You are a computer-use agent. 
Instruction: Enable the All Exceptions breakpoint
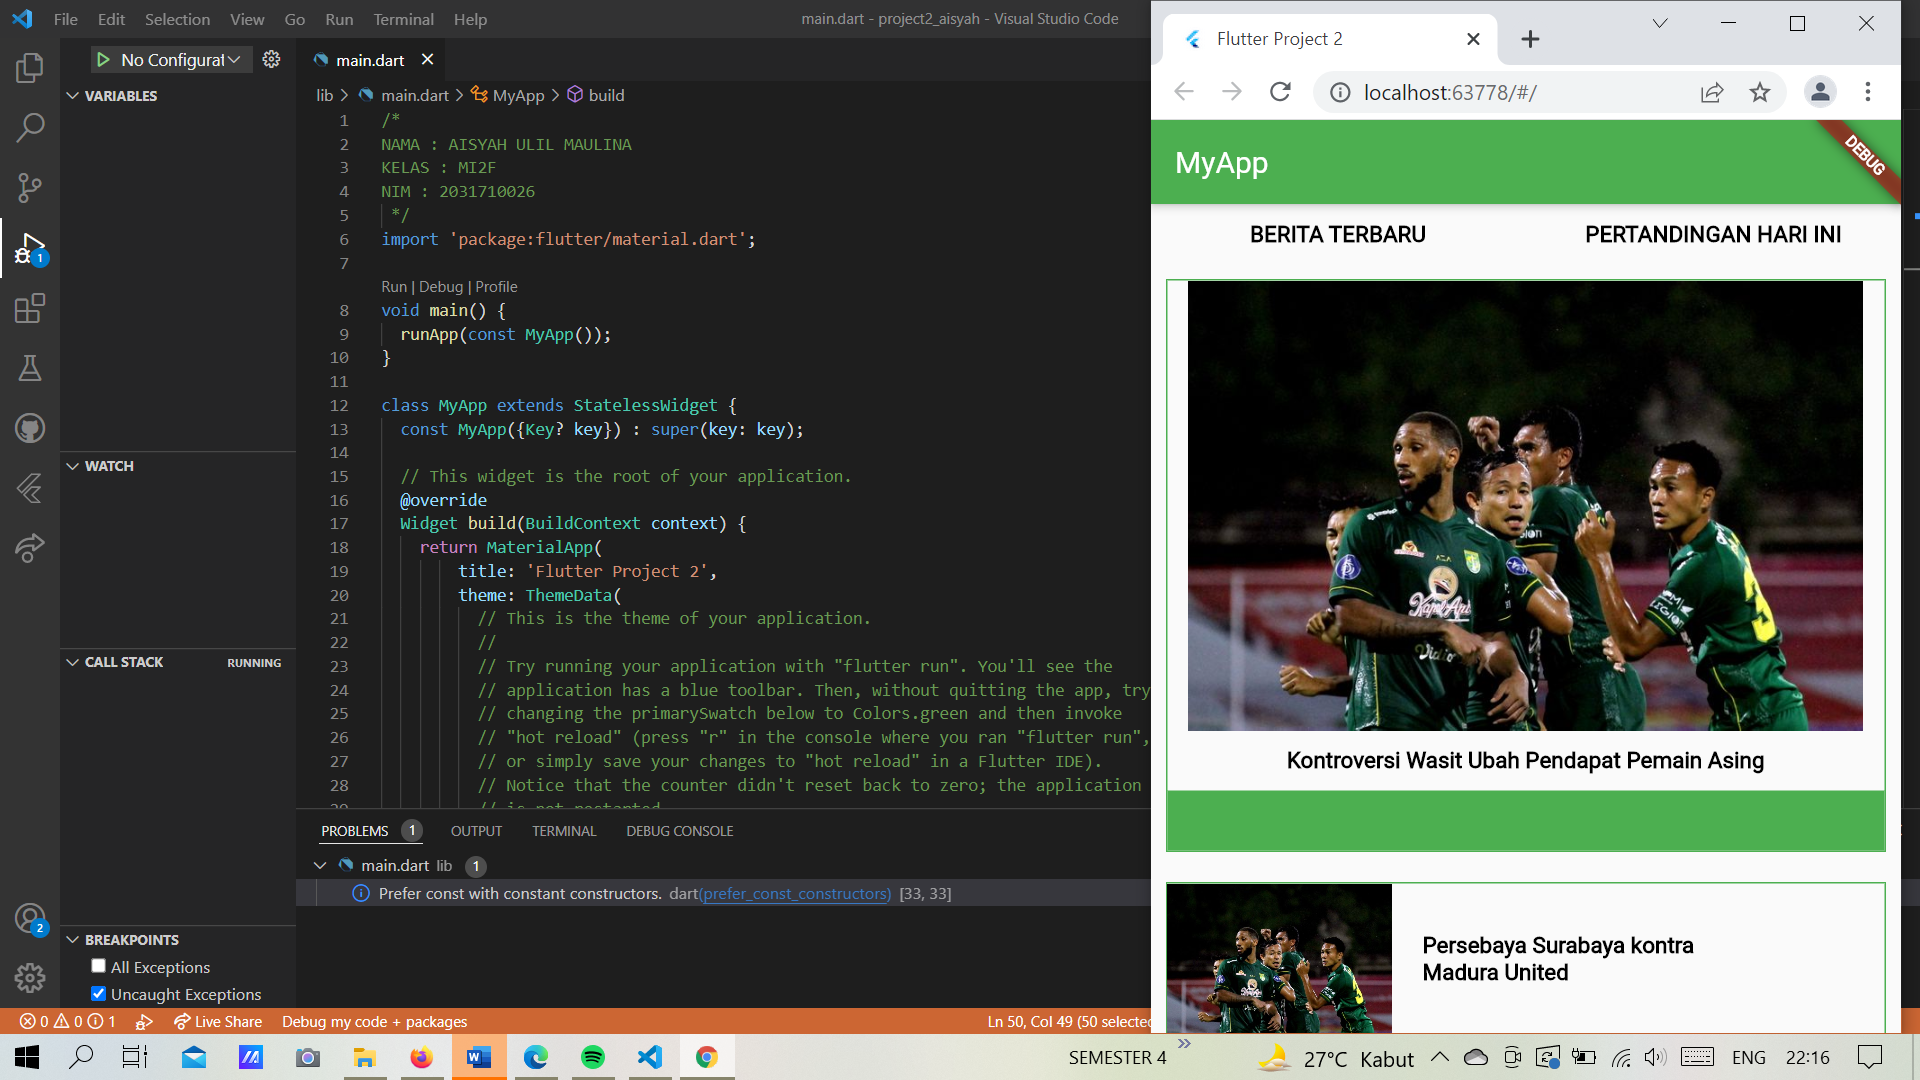click(x=98, y=966)
